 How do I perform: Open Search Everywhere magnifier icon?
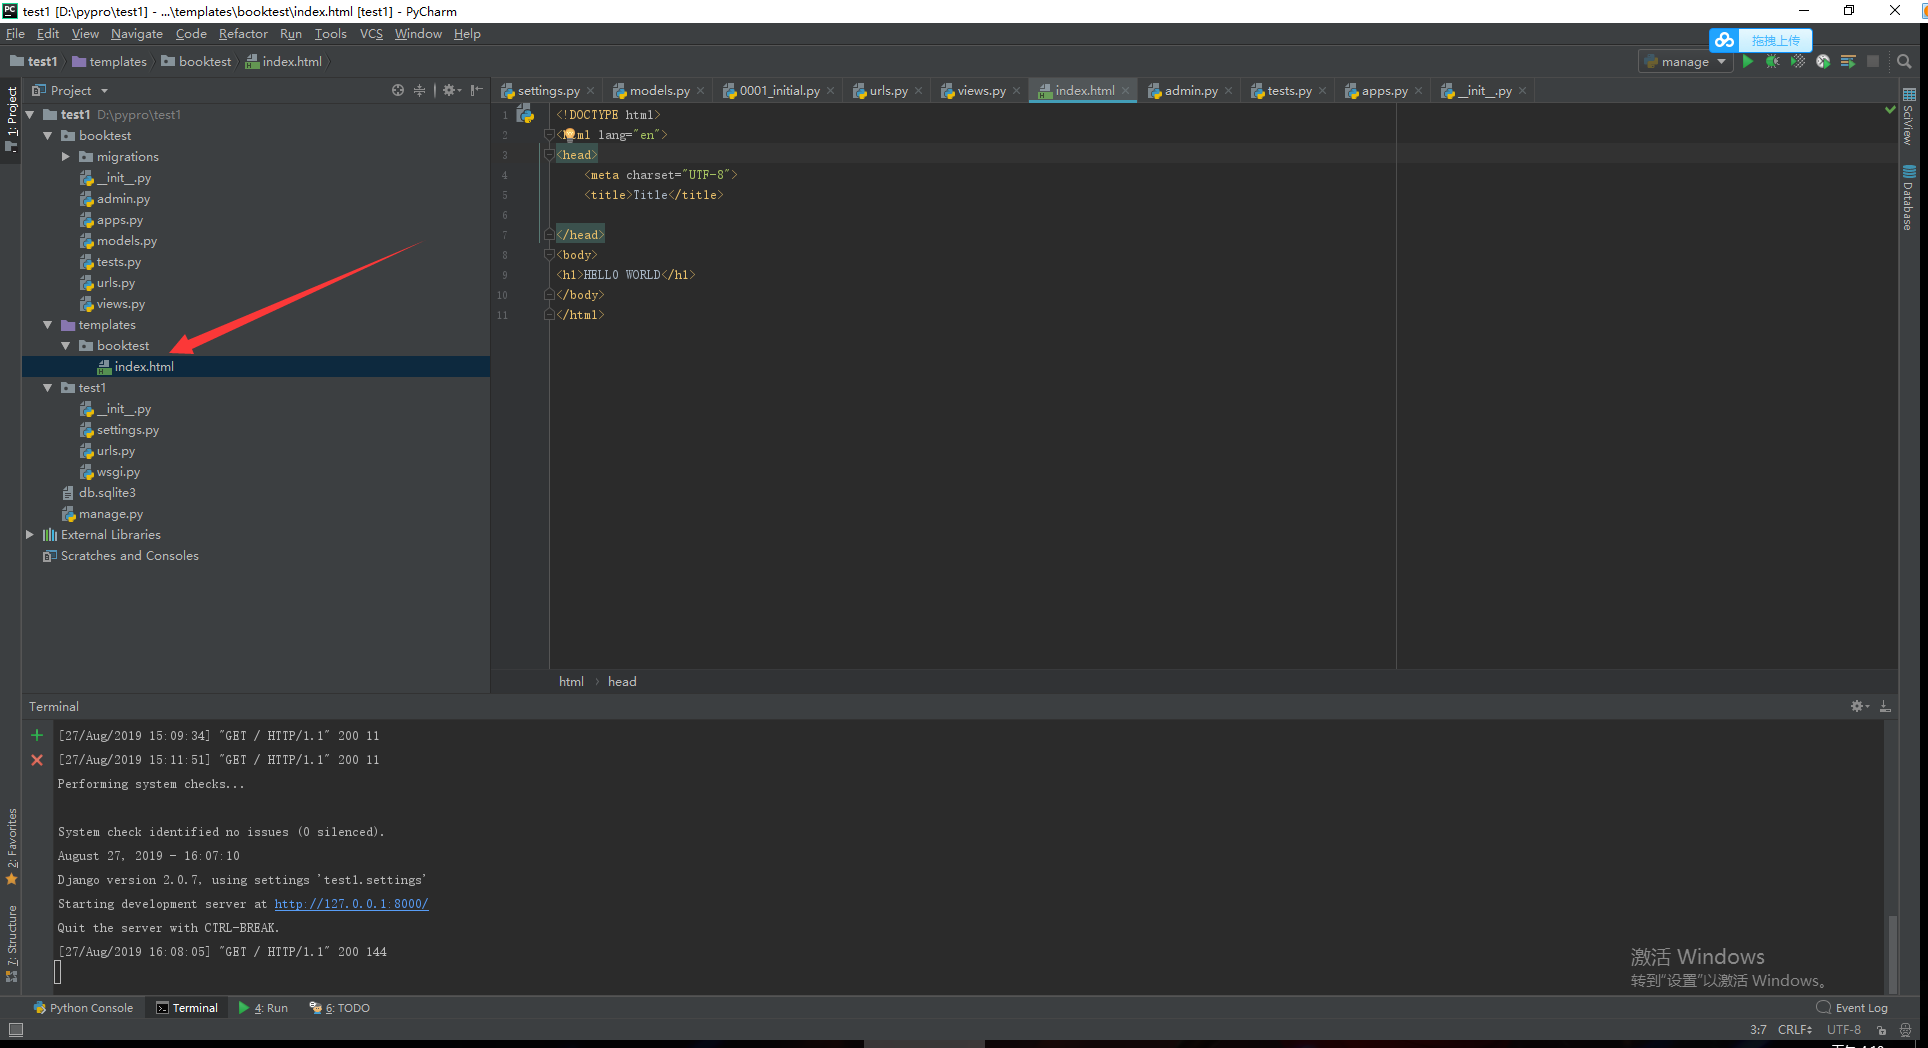click(x=1904, y=62)
